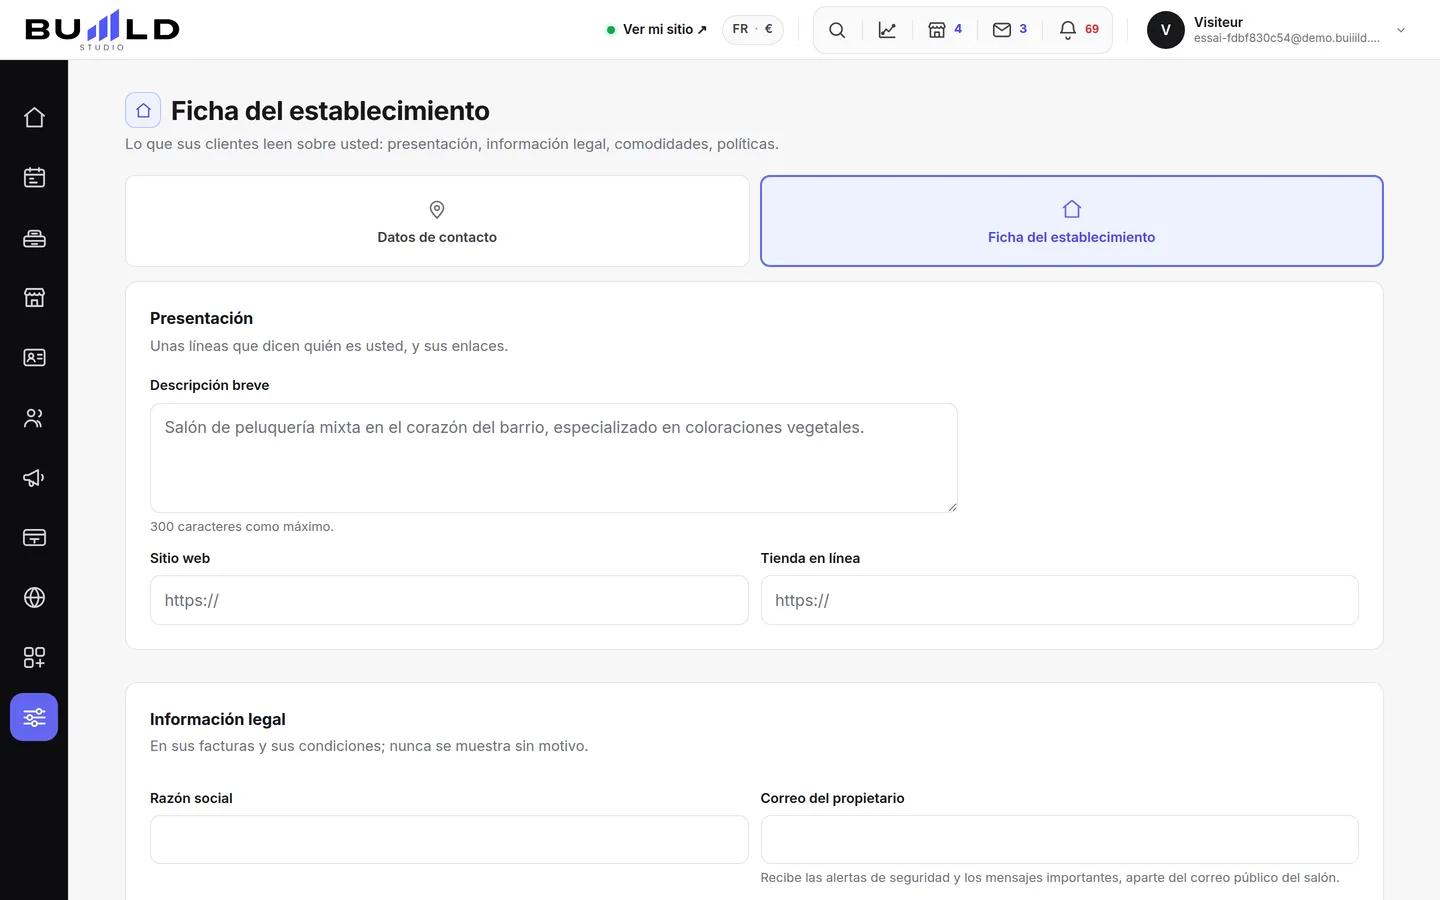Open the payment card icon in sidebar

(34, 537)
